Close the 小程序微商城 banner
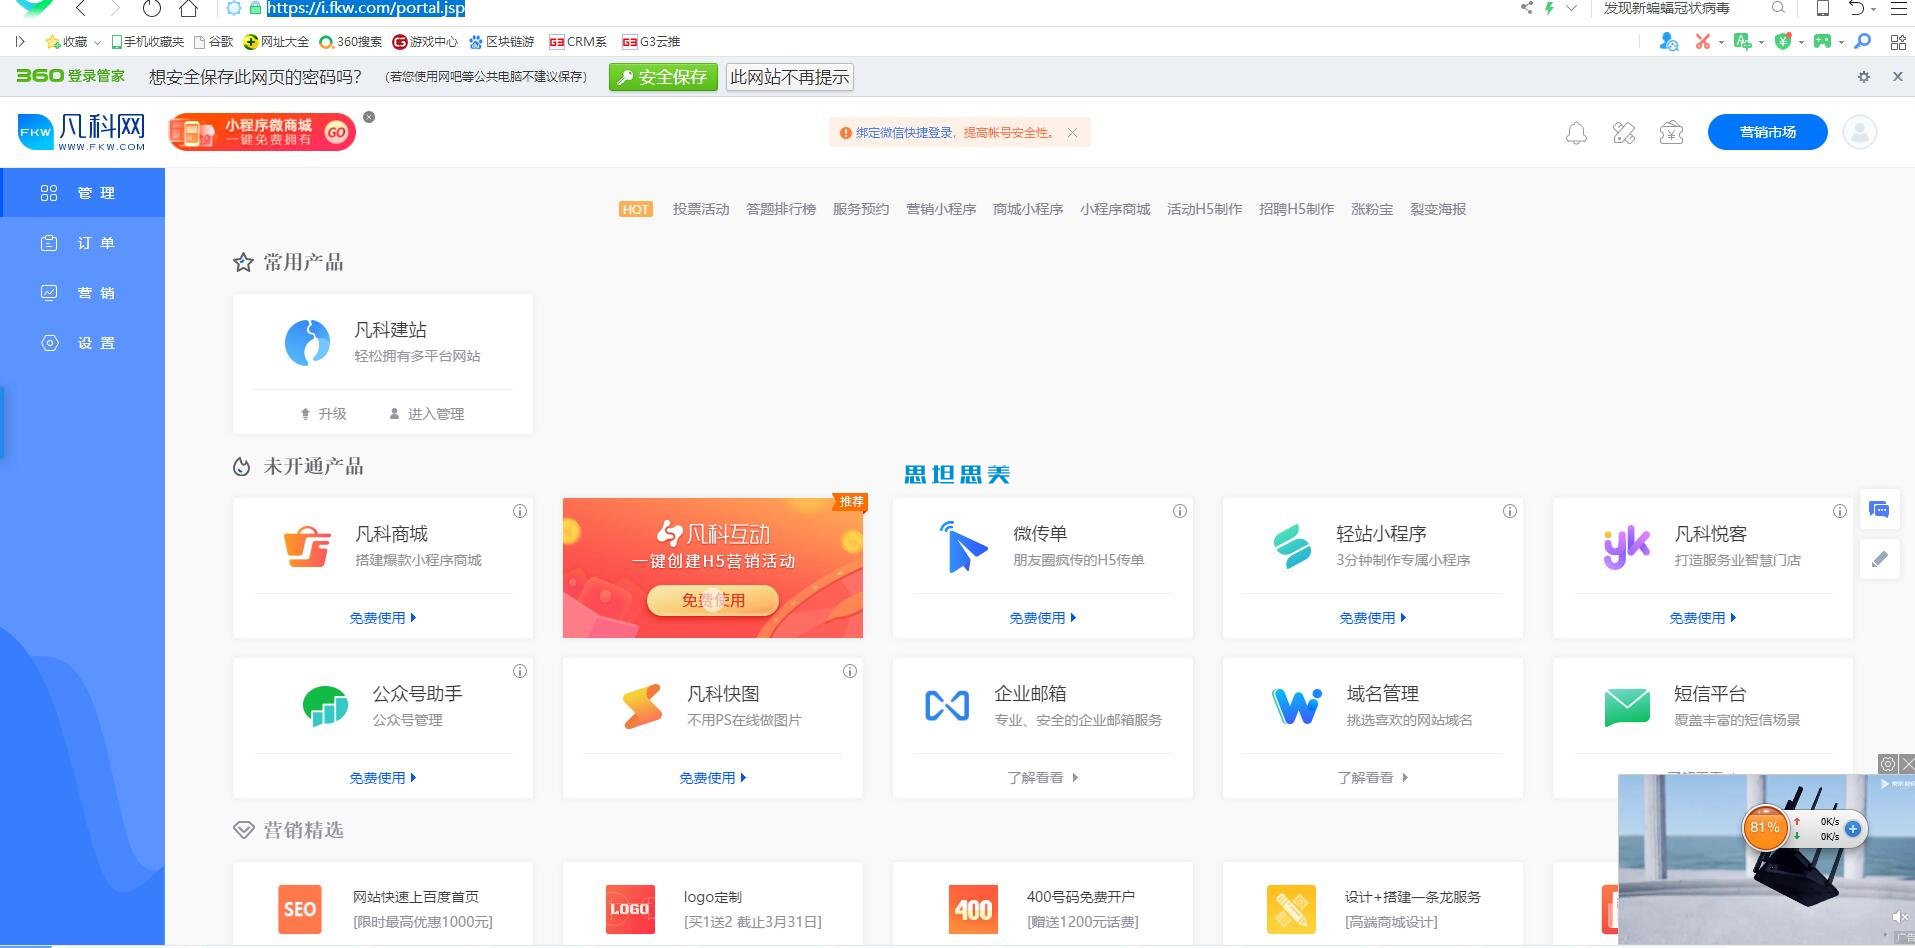The height and width of the screenshot is (948, 1915). coord(369,117)
